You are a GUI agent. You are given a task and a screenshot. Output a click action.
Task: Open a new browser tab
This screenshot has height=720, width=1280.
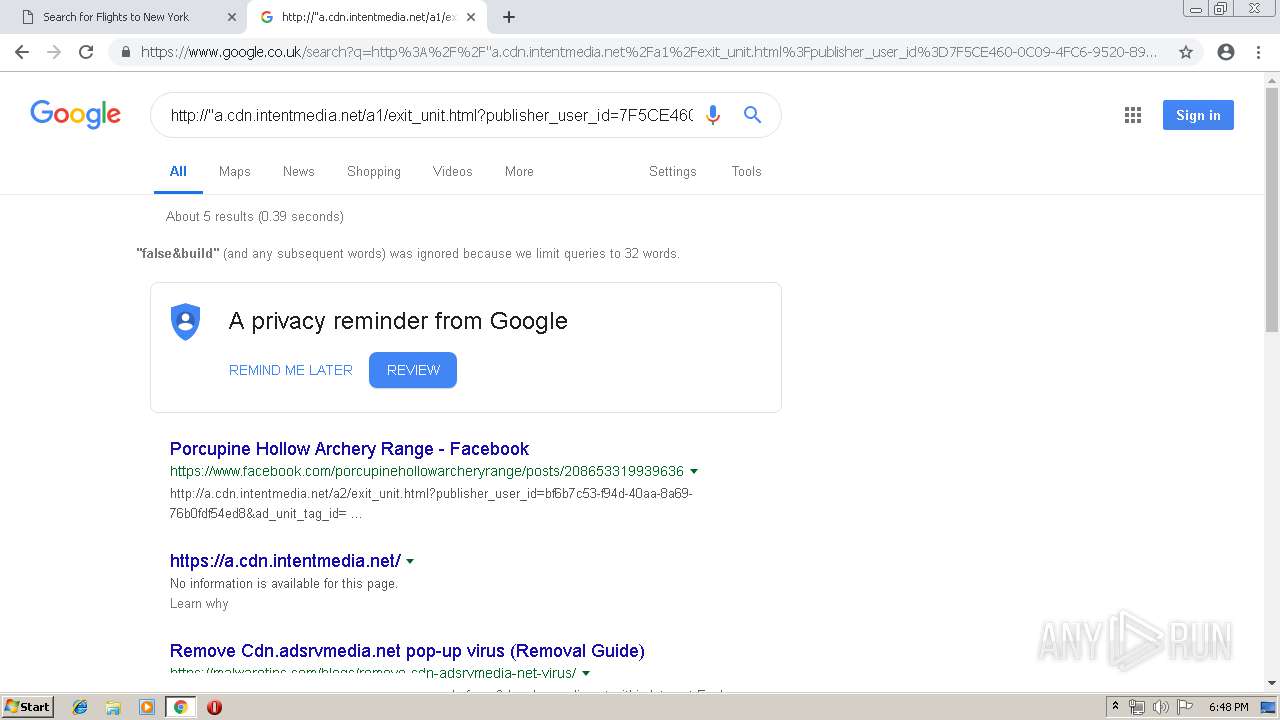[x=509, y=17]
